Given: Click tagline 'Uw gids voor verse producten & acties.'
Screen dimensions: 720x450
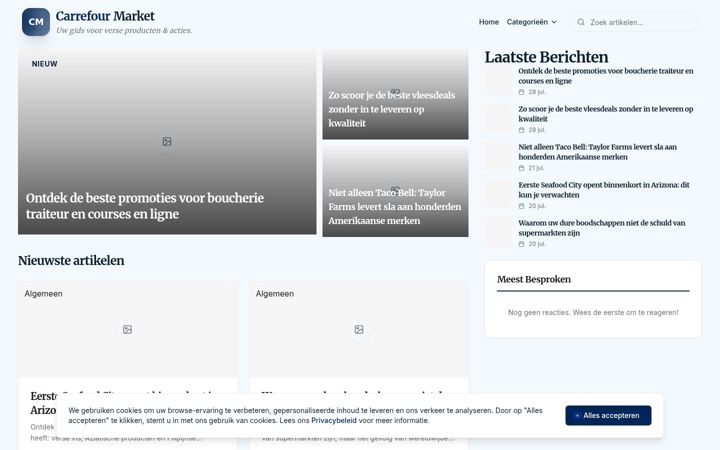Looking at the screenshot, I should pos(124,30).
